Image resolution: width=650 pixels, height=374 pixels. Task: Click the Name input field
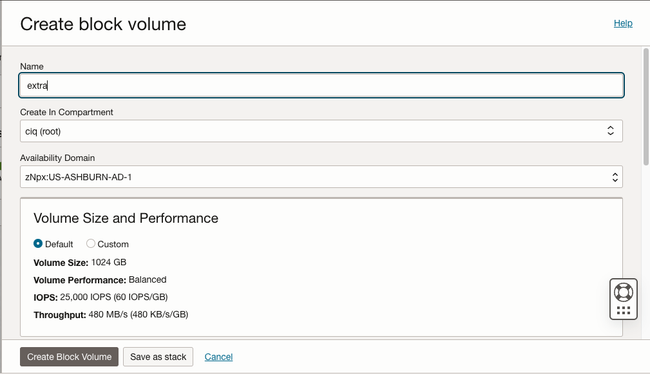(x=321, y=85)
